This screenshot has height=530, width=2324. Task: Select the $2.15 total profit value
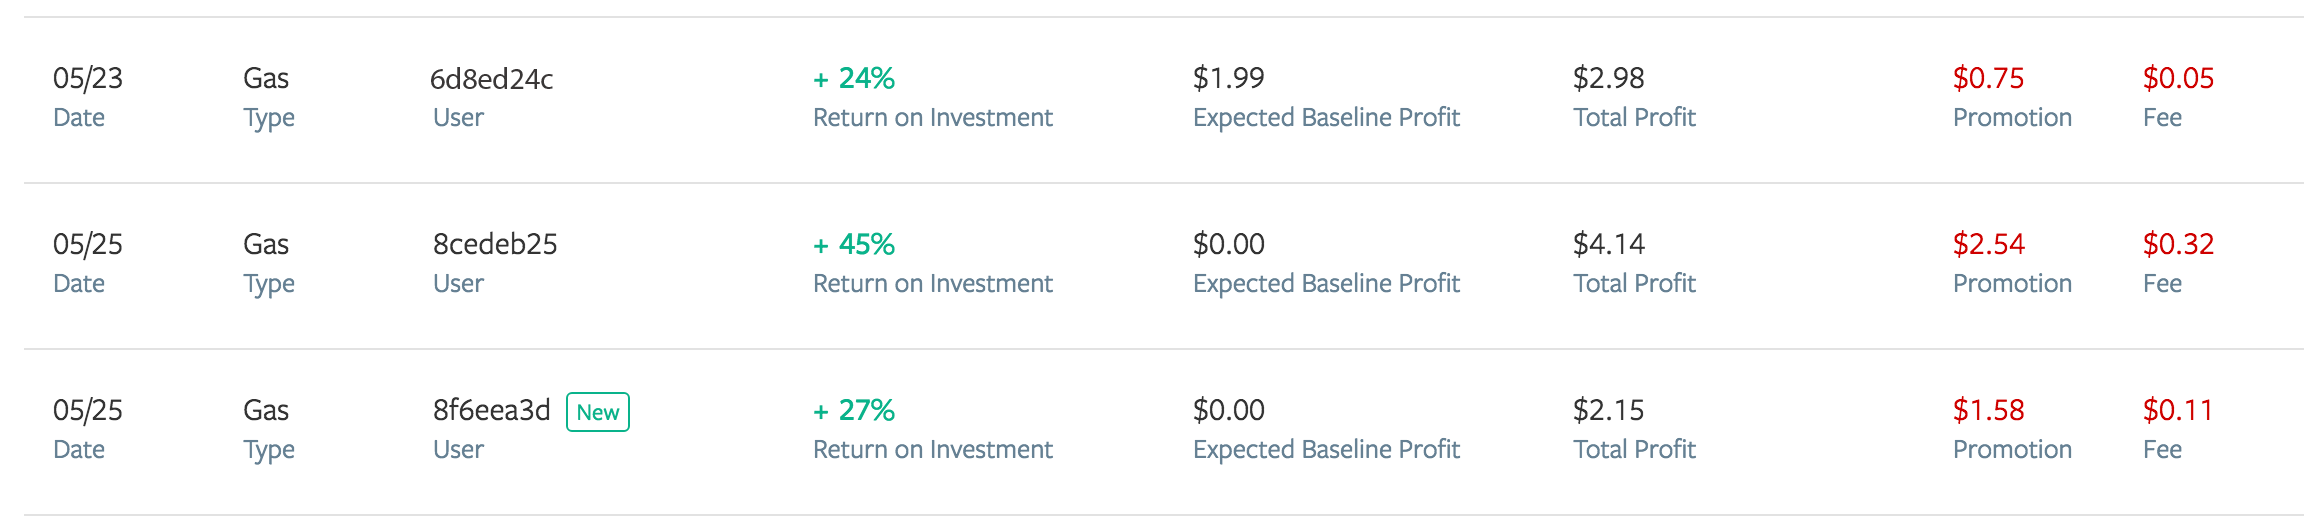coord(1609,410)
